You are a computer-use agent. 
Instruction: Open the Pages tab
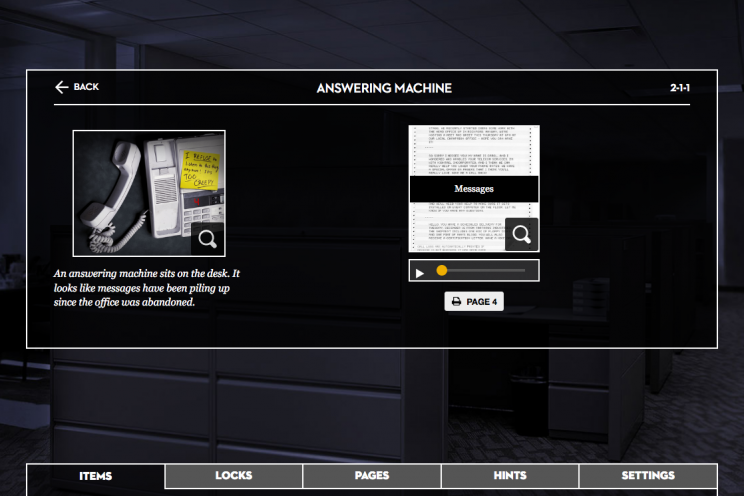coord(372,476)
